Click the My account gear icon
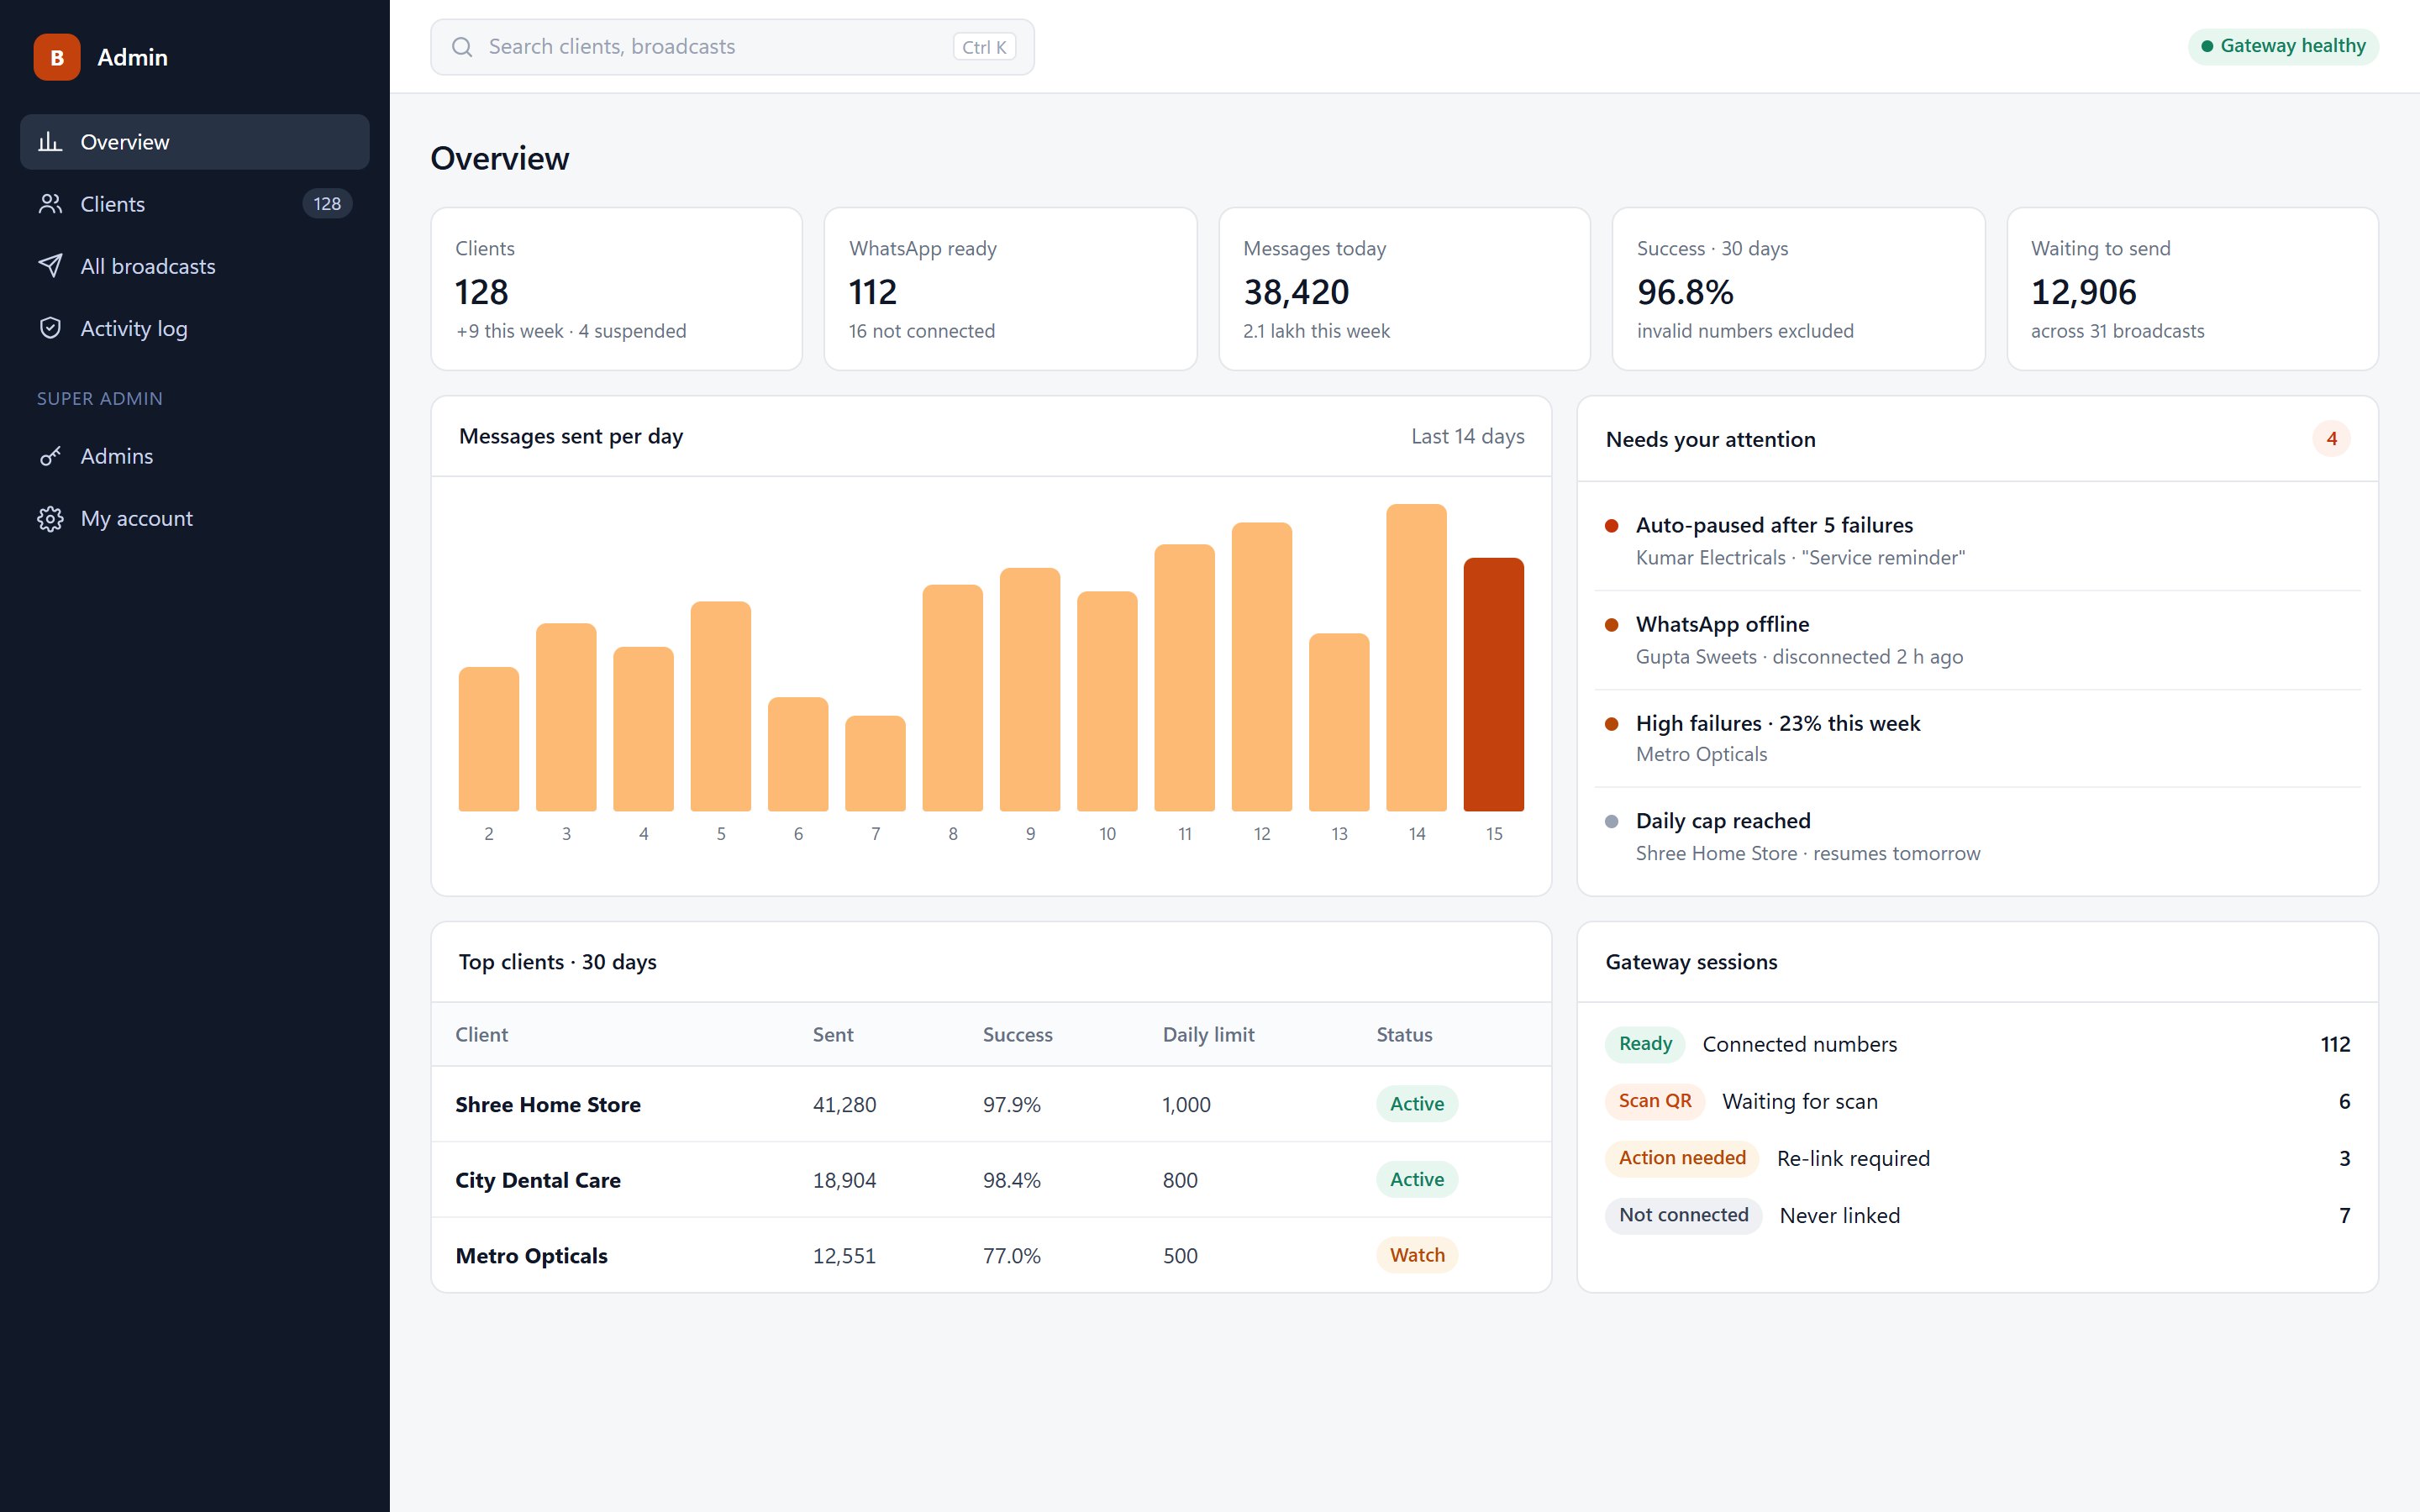The width and height of the screenshot is (2420, 1512). click(50, 518)
